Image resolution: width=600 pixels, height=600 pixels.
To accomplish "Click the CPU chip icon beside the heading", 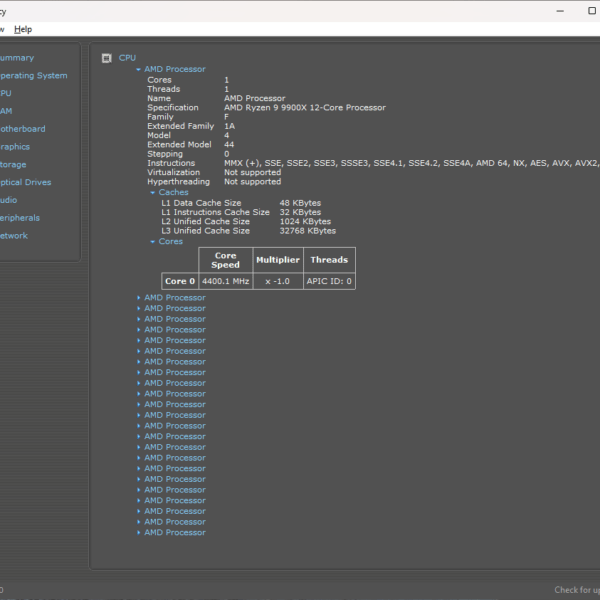I will point(107,58).
